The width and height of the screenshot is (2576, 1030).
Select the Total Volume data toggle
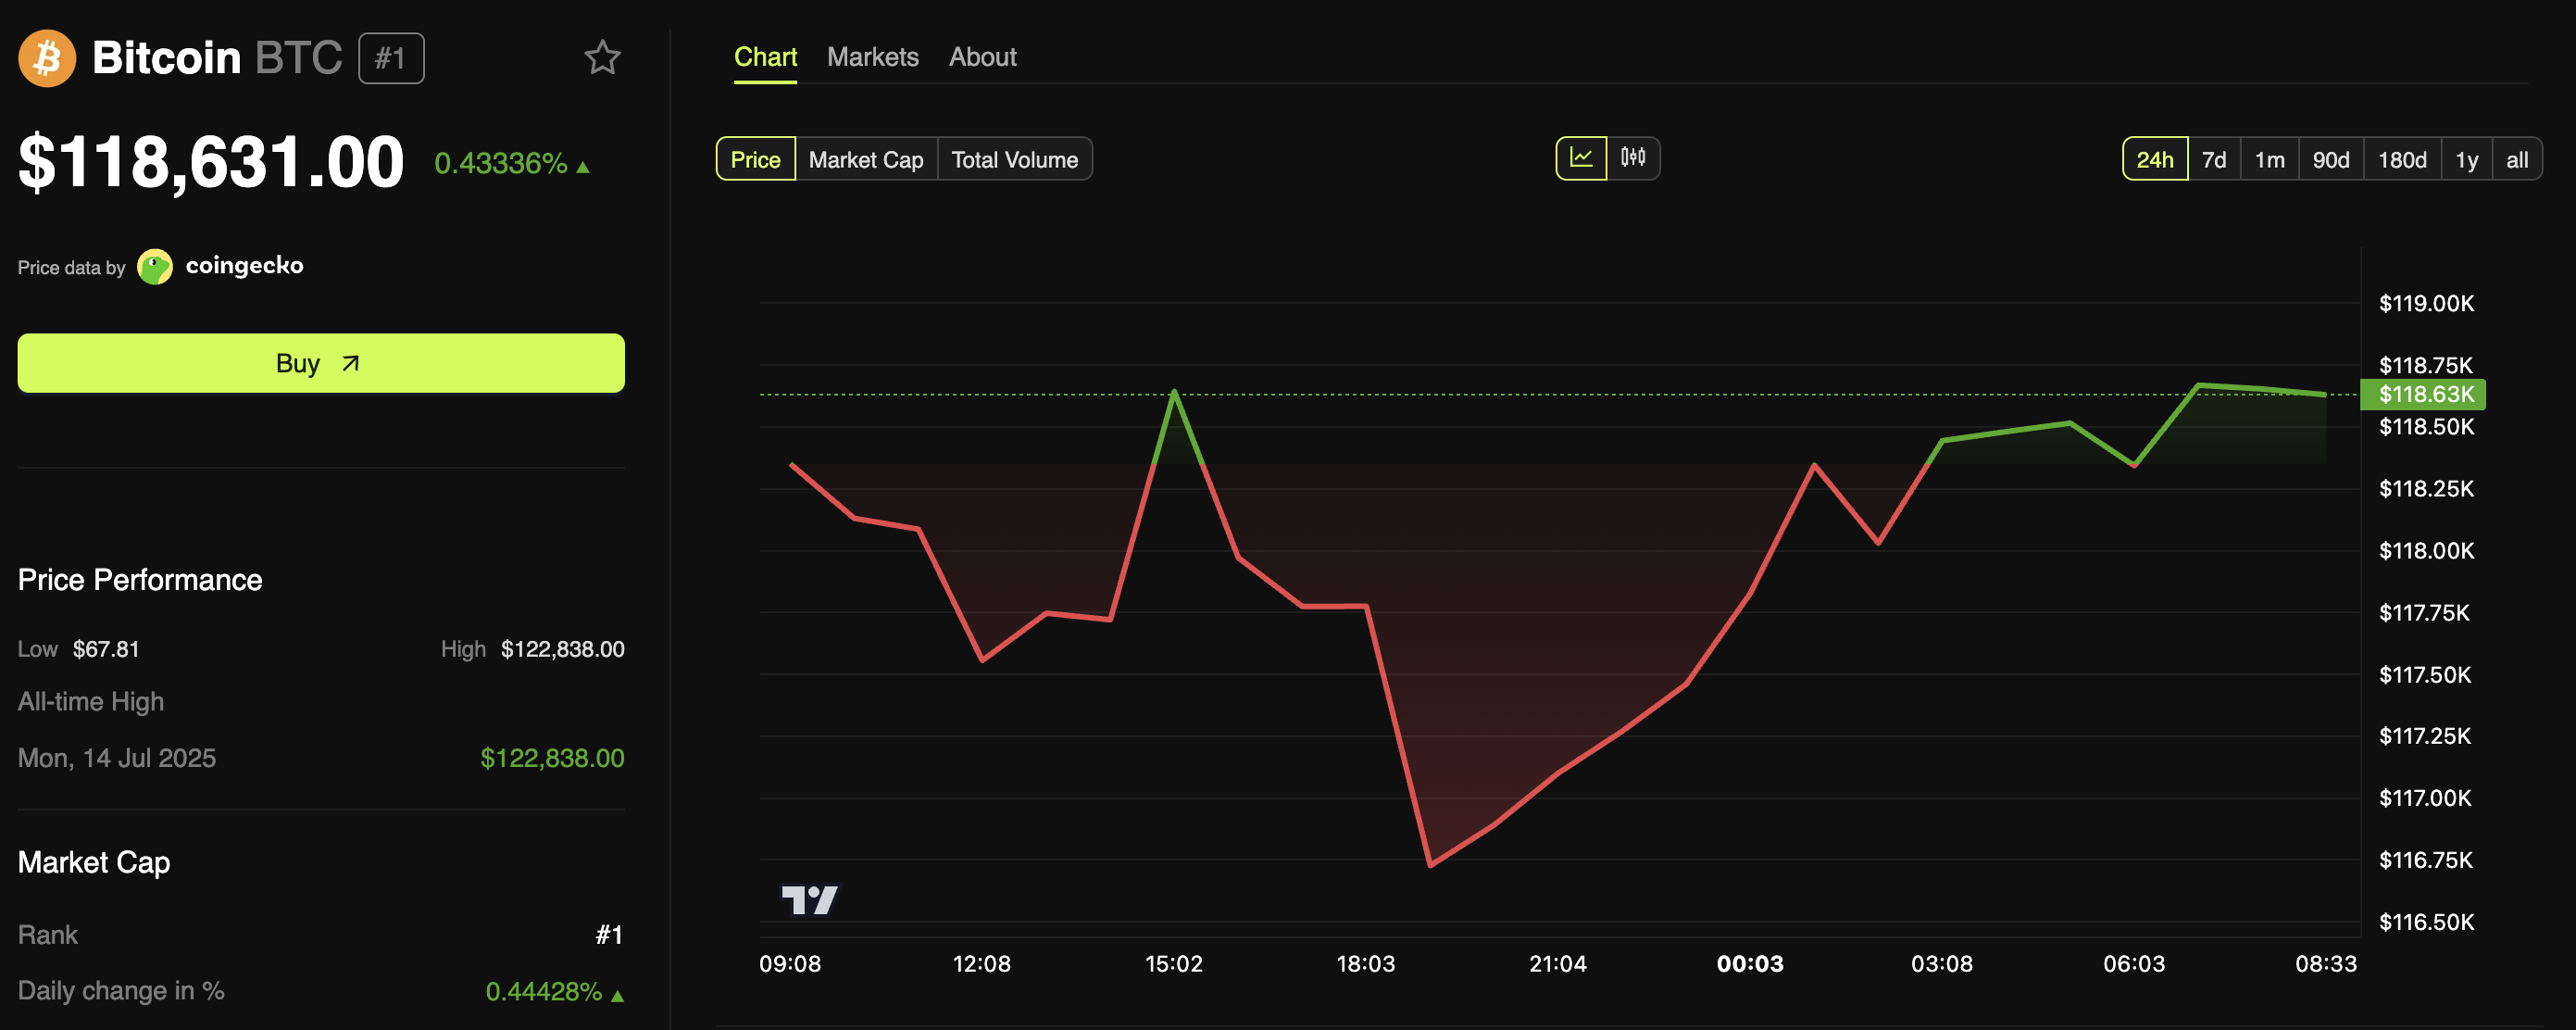click(1014, 160)
